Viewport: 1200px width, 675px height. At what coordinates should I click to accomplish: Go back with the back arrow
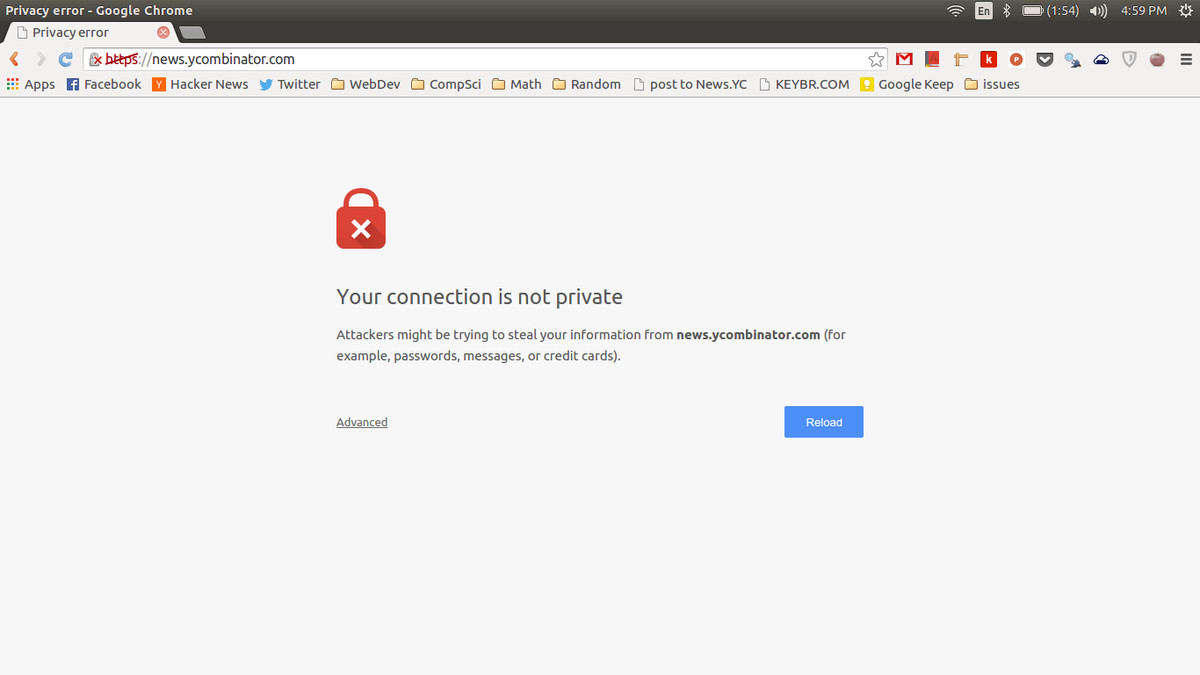[15, 59]
